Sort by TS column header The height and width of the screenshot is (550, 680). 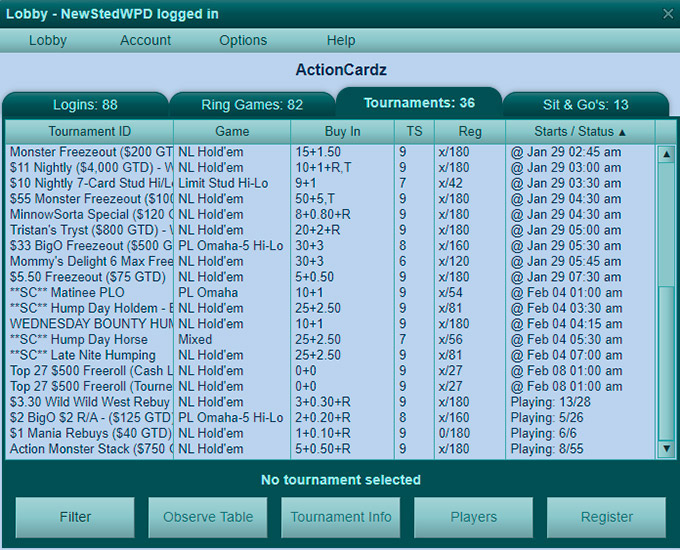[x=414, y=131]
